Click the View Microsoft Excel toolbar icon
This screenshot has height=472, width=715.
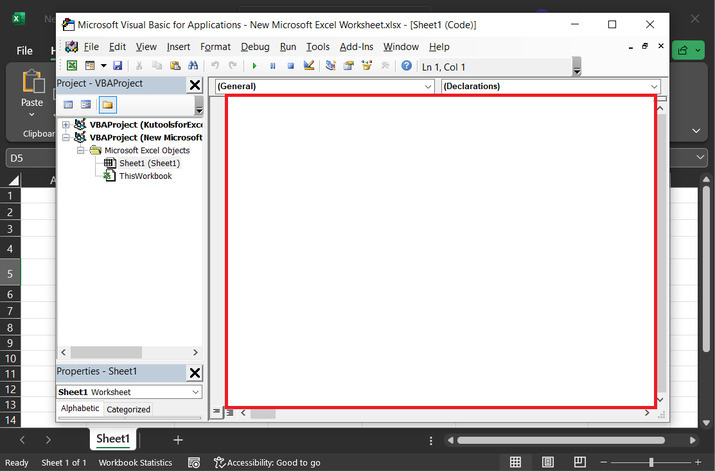72,66
